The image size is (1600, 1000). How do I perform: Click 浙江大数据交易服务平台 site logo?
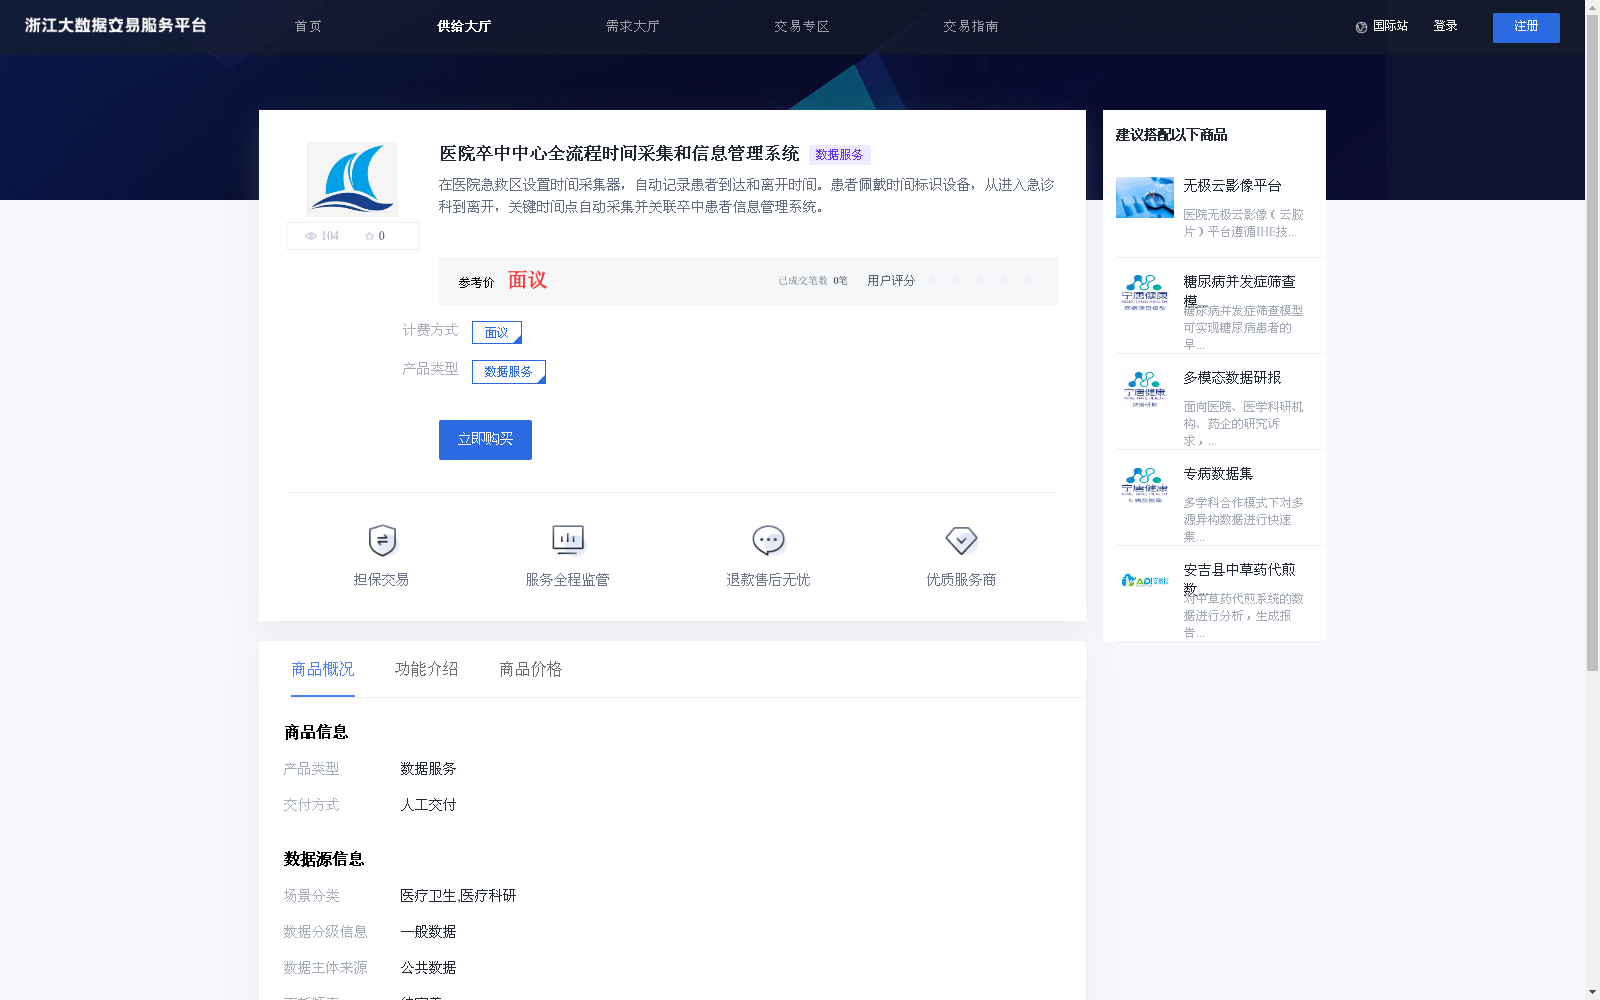[116, 26]
